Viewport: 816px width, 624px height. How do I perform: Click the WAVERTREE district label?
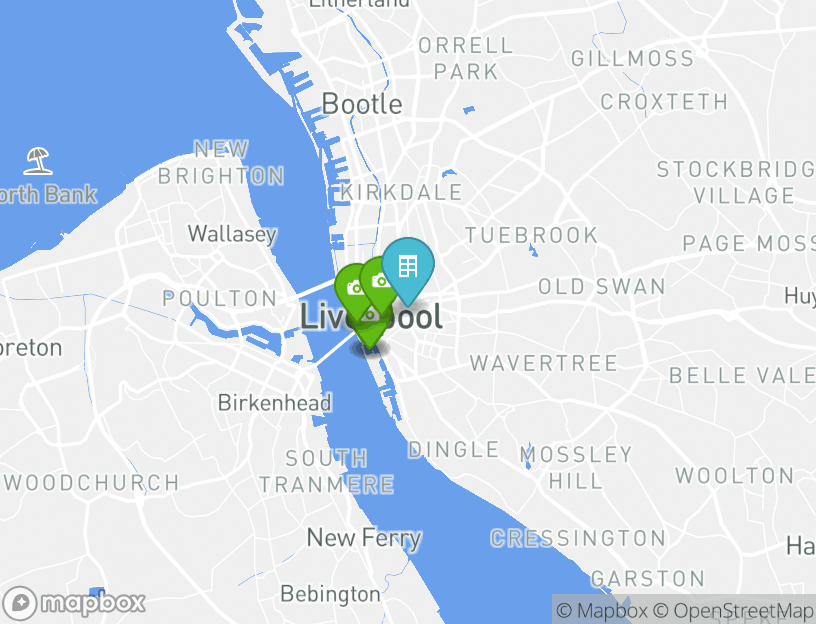click(543, 363)
